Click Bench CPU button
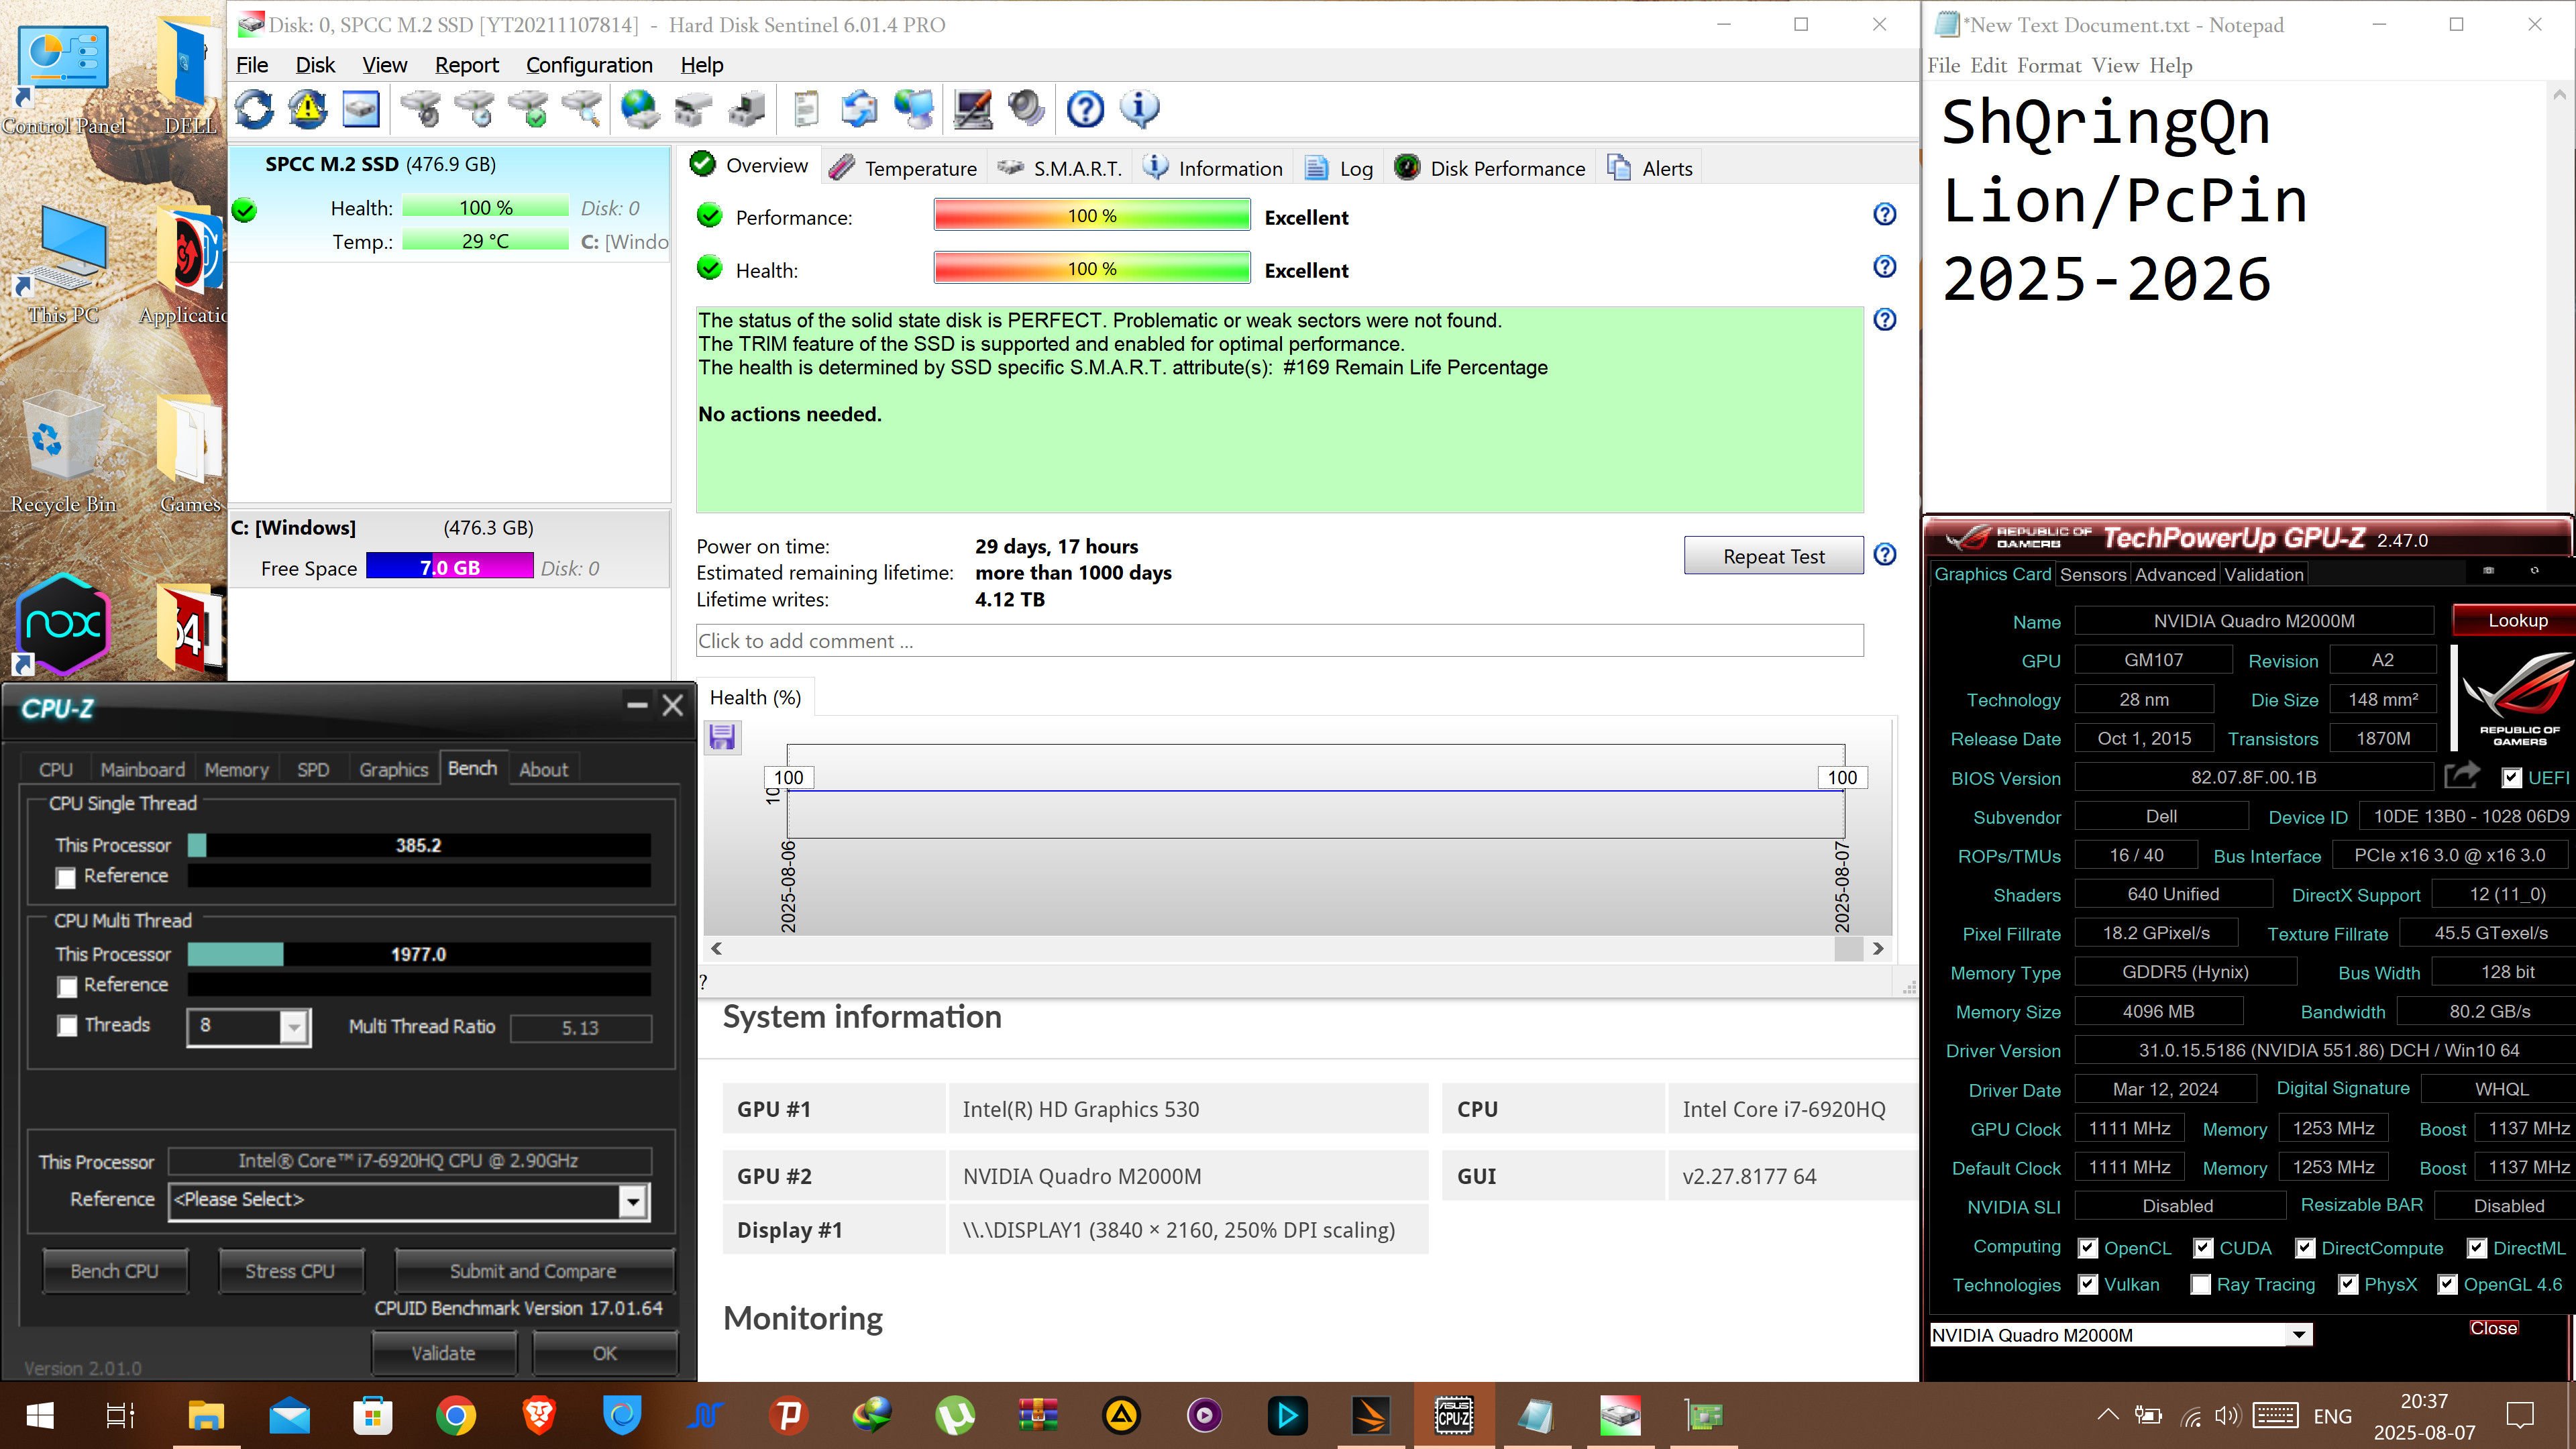Screen dimensions: 2576x1449 tap(114, 1271)
